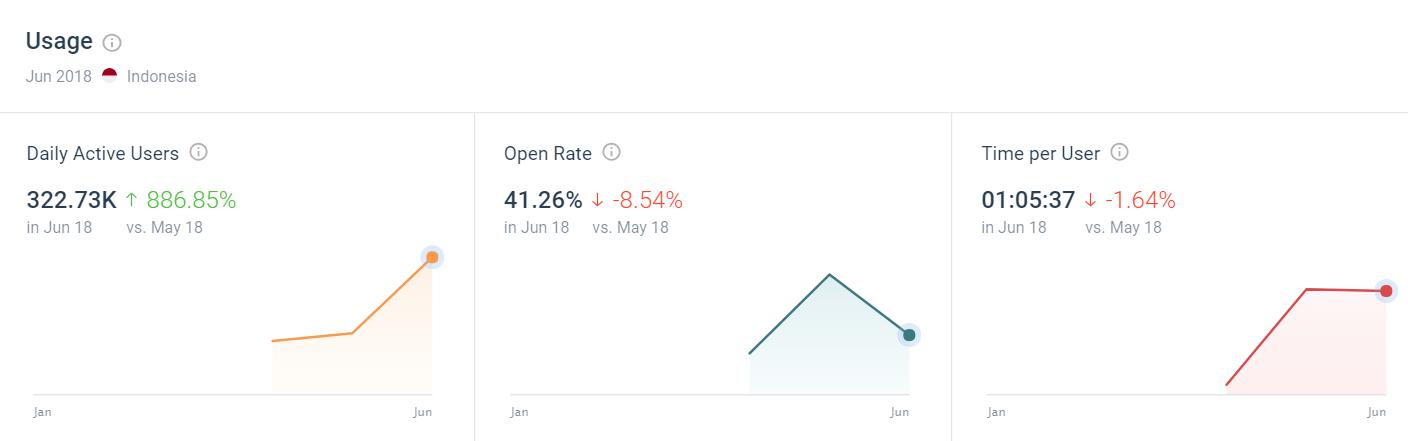Click the 322.73K daily active users value
The image size is (1408, 441).
pyautogui.click(x=71, y=200)
